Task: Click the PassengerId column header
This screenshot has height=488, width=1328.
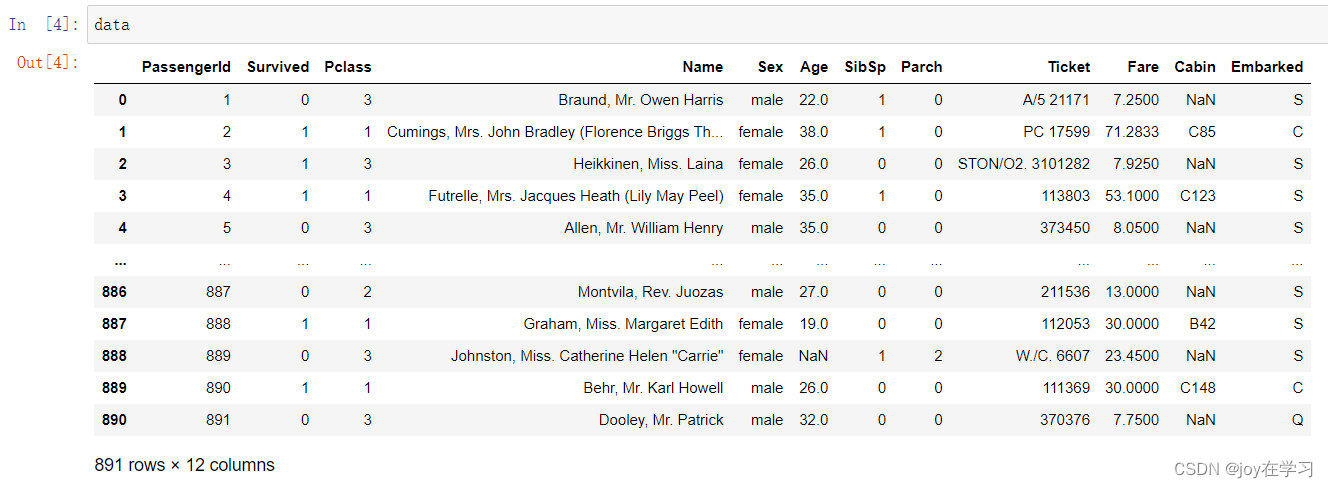Action: tap(186, 67)
